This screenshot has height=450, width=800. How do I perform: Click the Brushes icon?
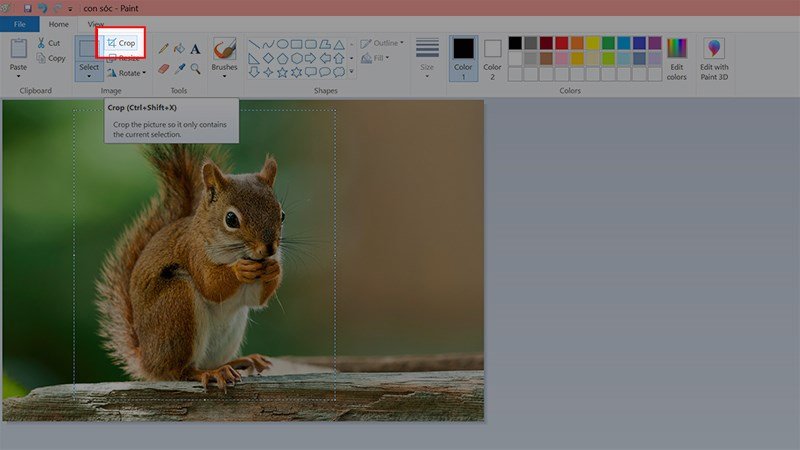pos(224,49)
